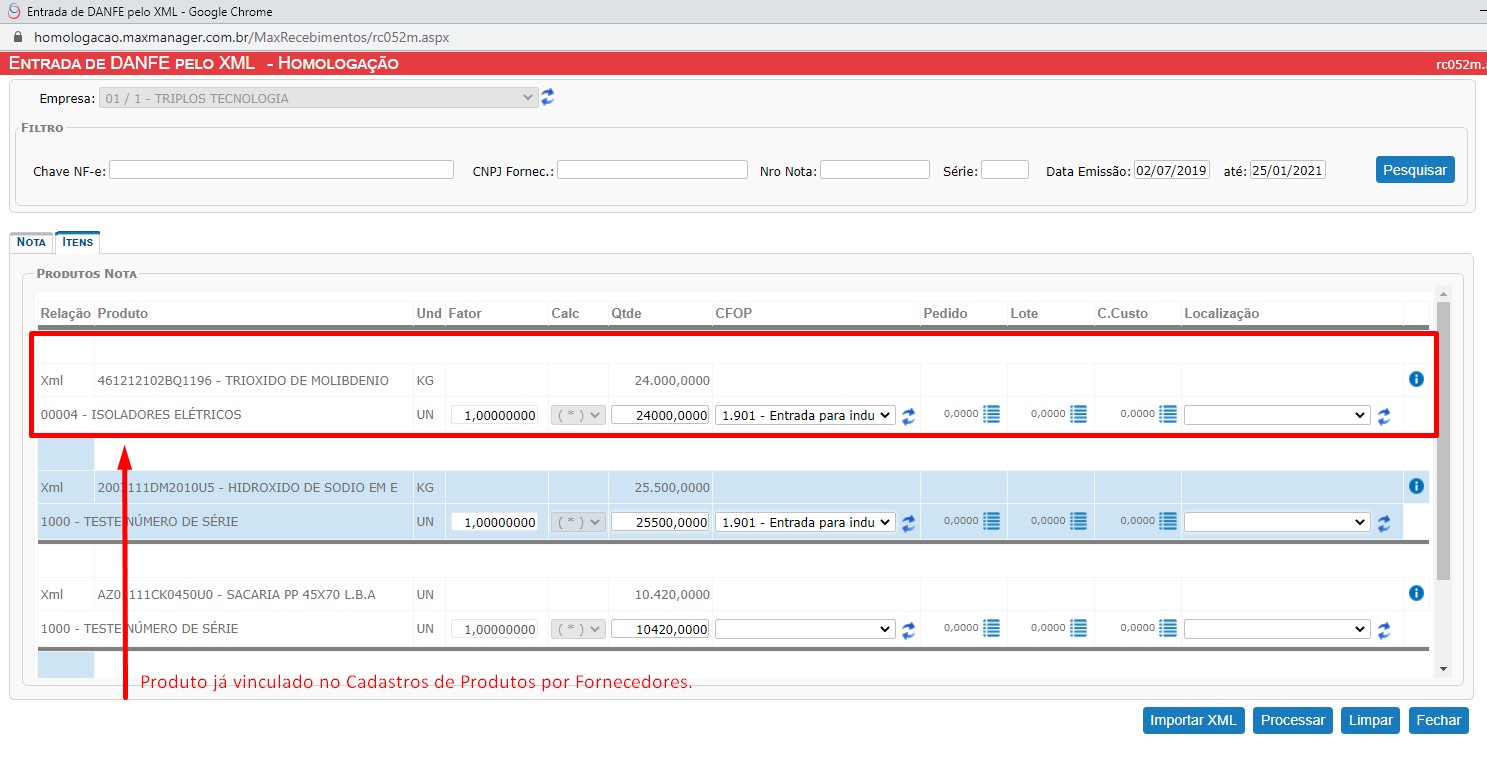The width and height of the screenshot is (1487, 758).
Task: Open C.Custo list in 10420,0000 quantity row
Action: [1167, 628]
